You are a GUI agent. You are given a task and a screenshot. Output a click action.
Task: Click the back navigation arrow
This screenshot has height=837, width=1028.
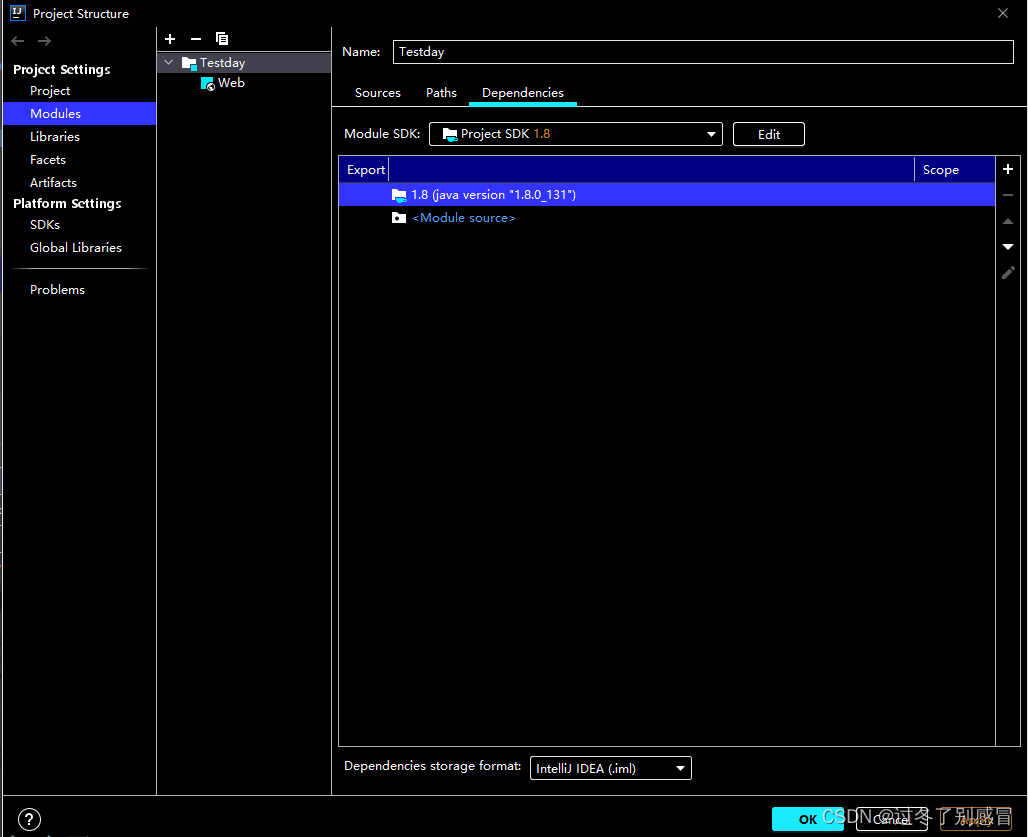[18, 41]
